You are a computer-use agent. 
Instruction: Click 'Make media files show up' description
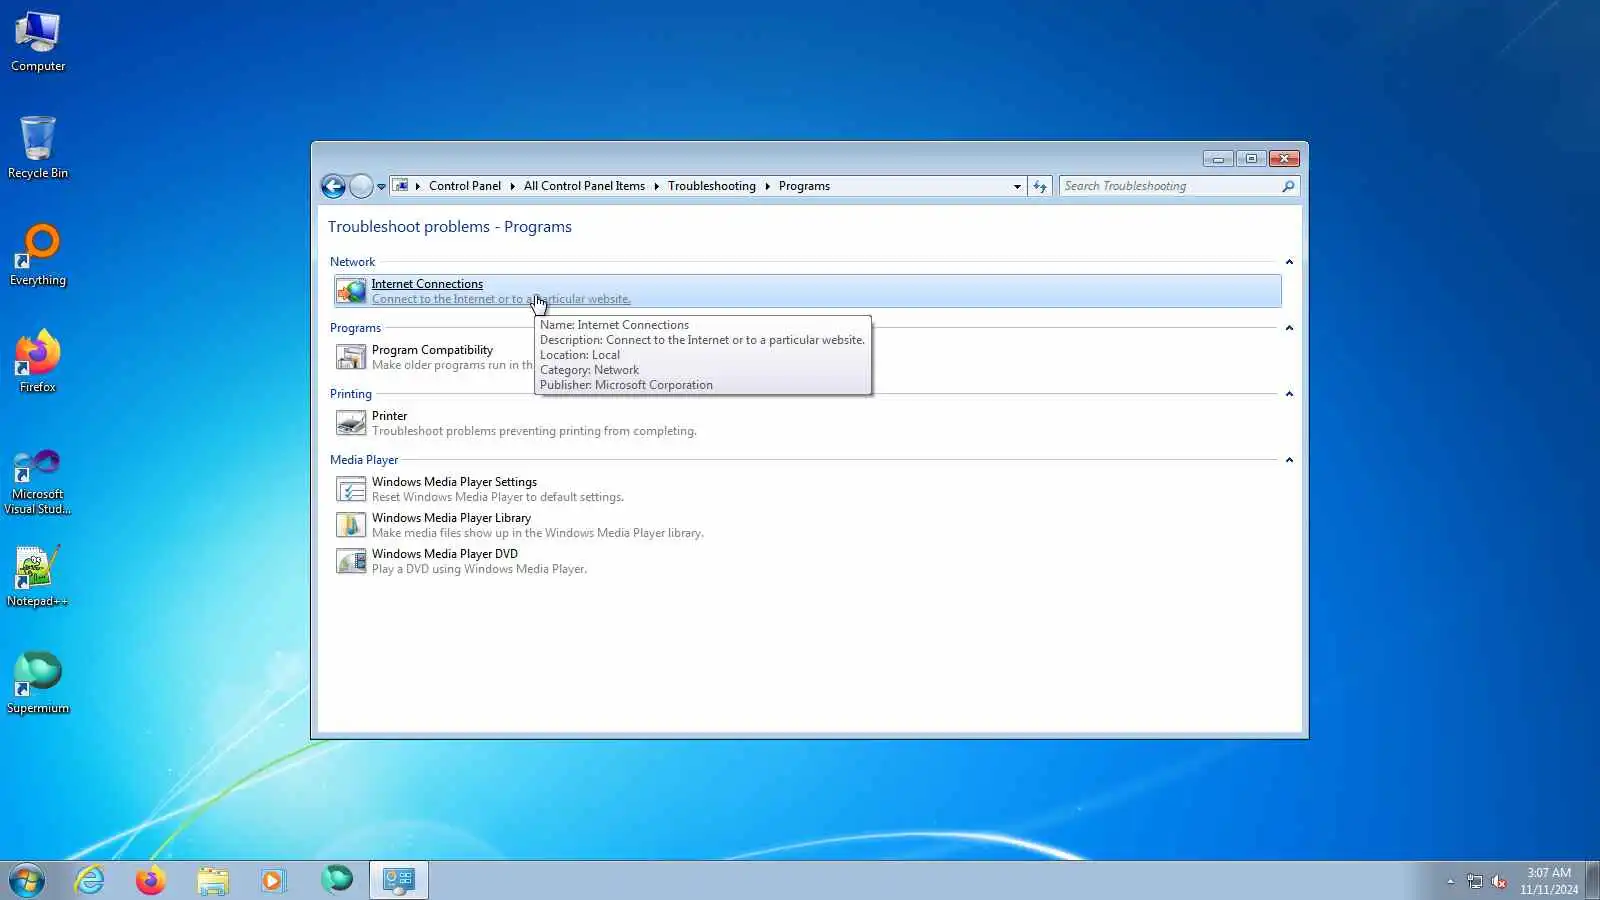point(538,533)
